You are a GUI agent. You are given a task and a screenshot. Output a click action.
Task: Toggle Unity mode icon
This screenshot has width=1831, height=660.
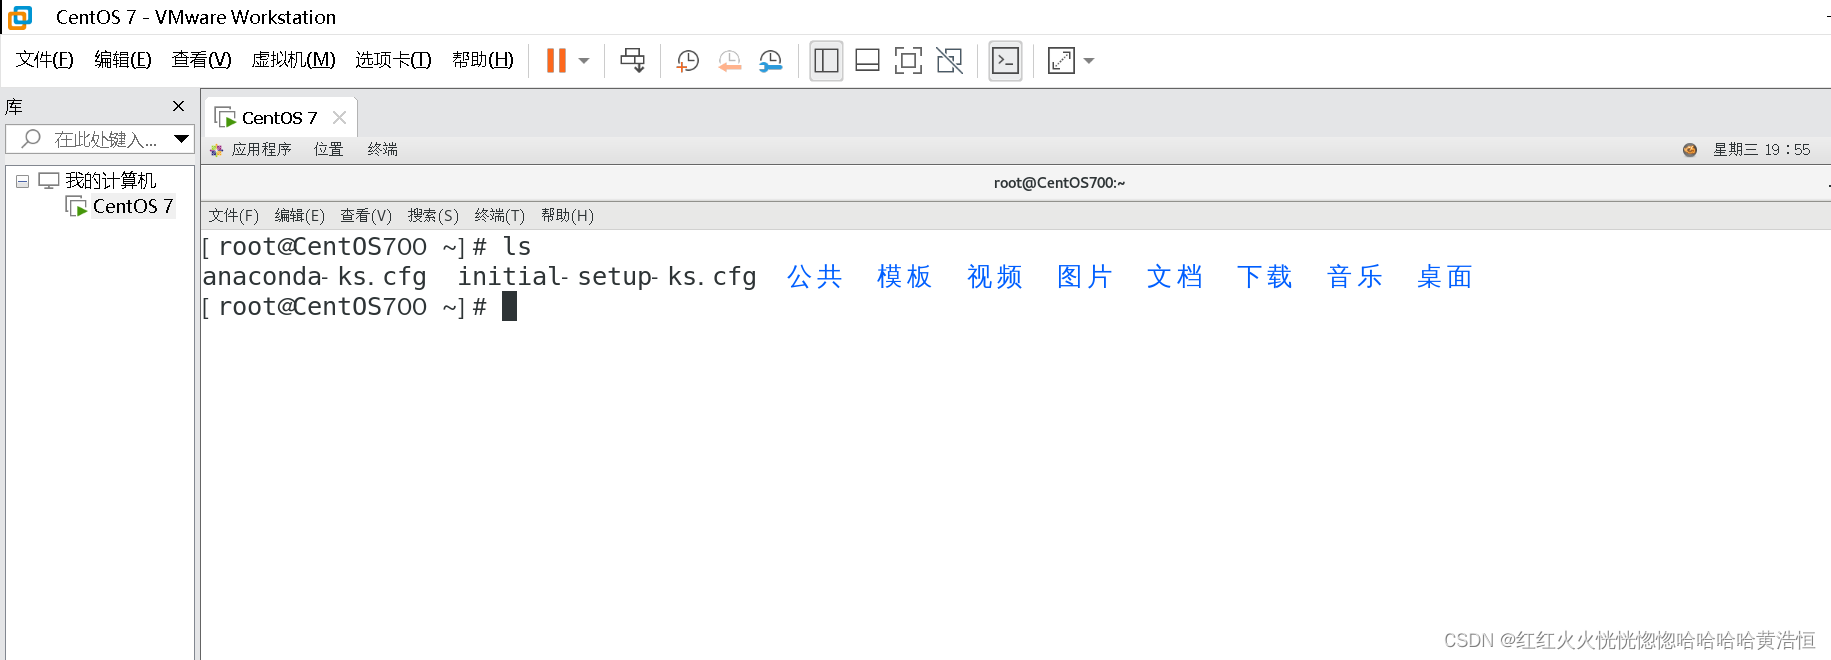[949, 61]
